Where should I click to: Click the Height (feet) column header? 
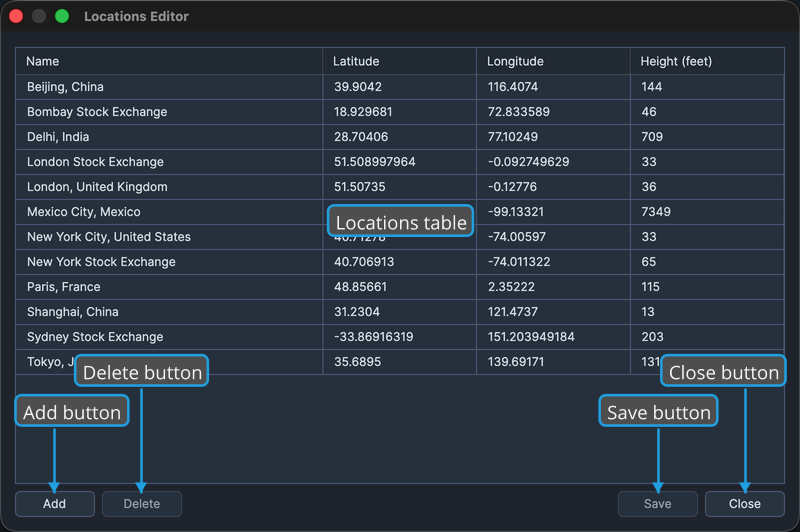pyautogui.click(x=707, y=61)
